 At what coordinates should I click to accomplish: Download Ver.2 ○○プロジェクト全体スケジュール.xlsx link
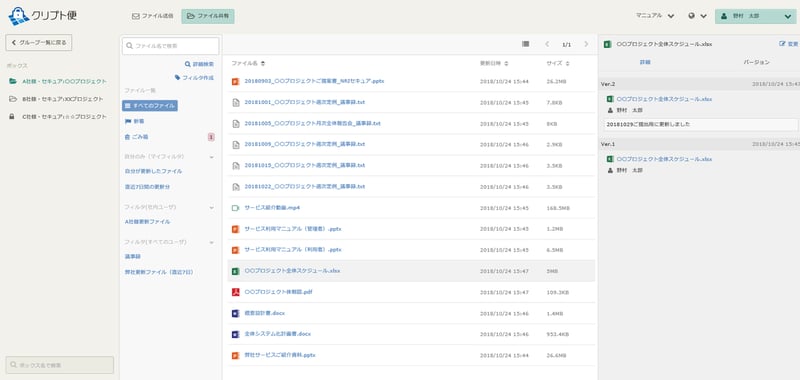click(664, 99)
